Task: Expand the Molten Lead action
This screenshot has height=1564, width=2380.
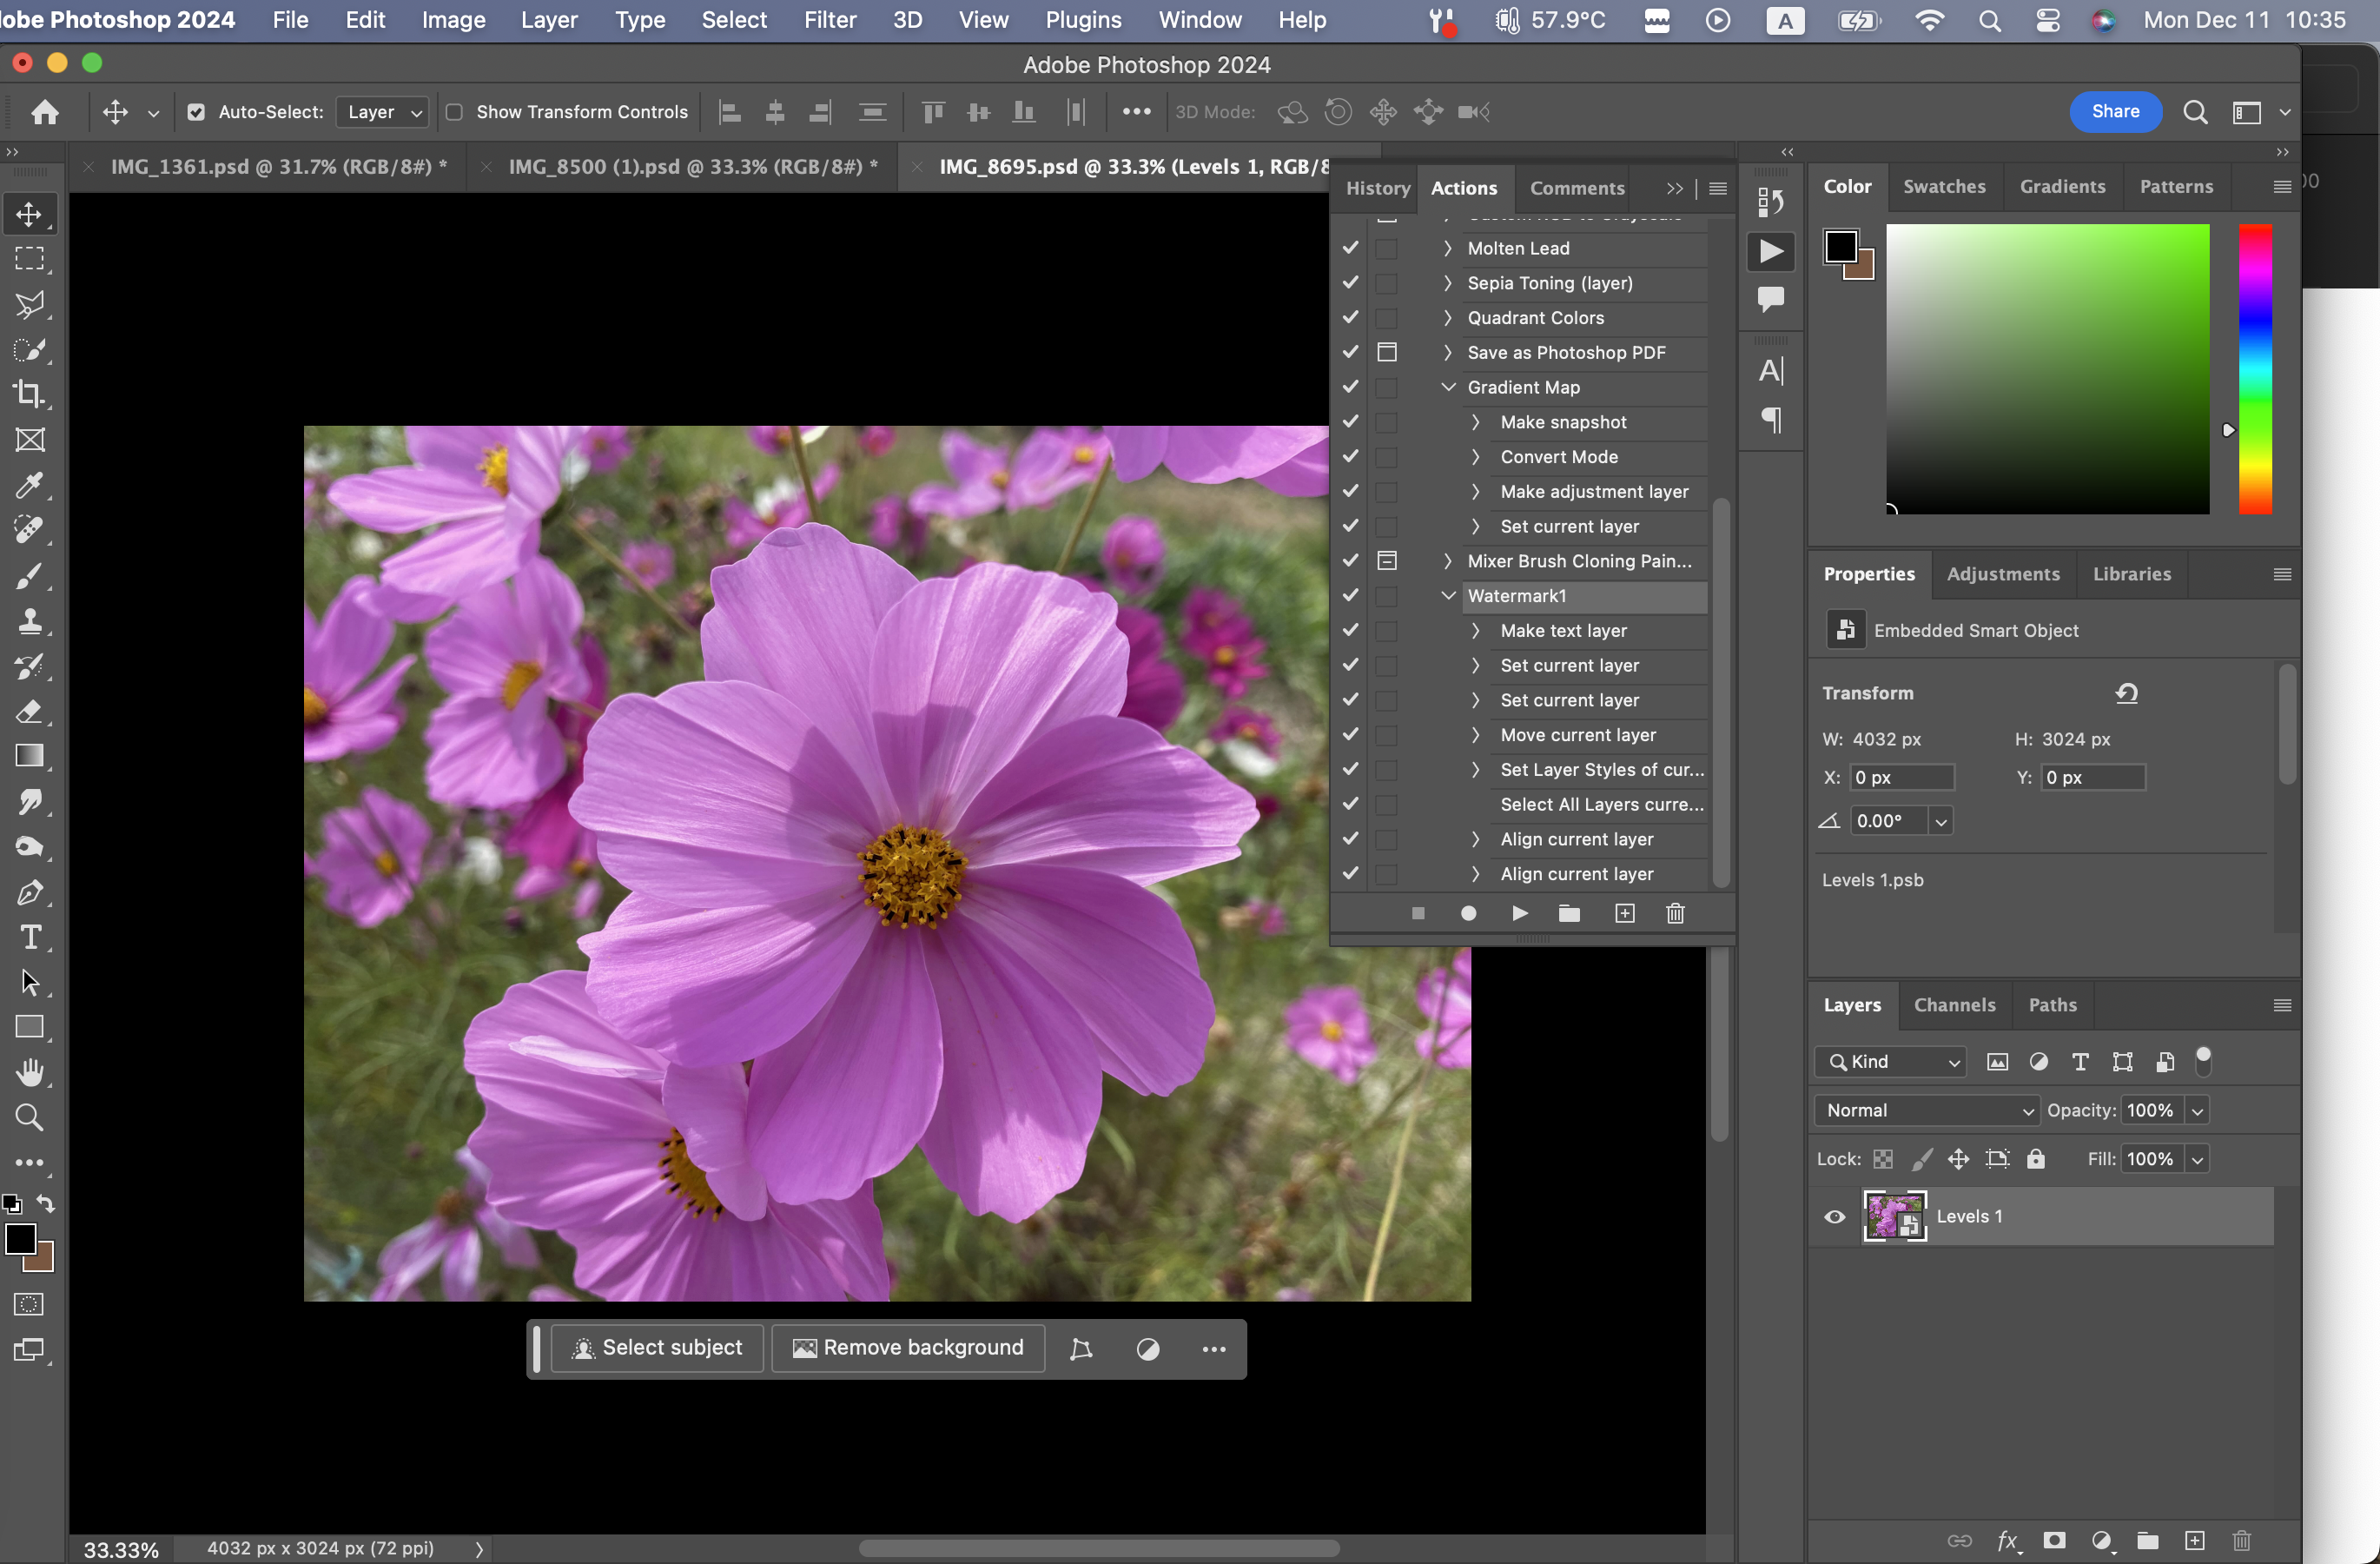Action: (1447, 248)
